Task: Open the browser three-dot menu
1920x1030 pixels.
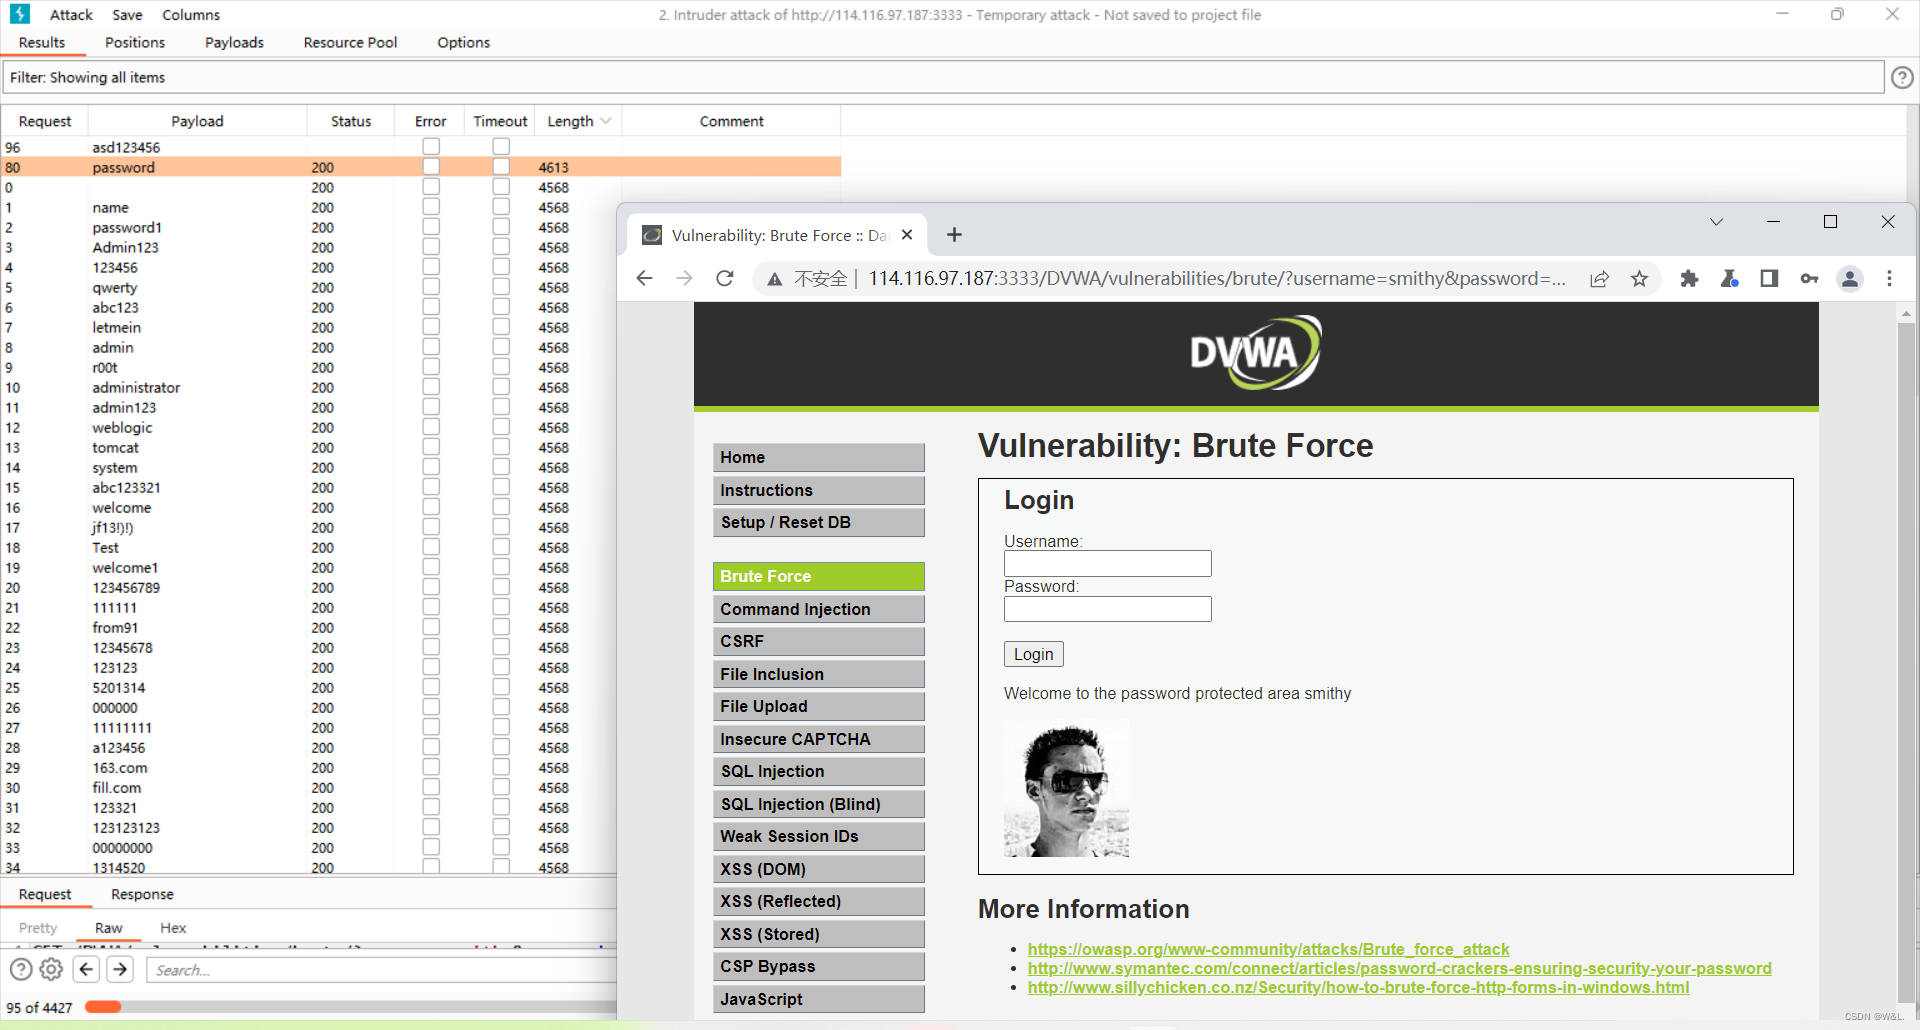Action: 1889,279
